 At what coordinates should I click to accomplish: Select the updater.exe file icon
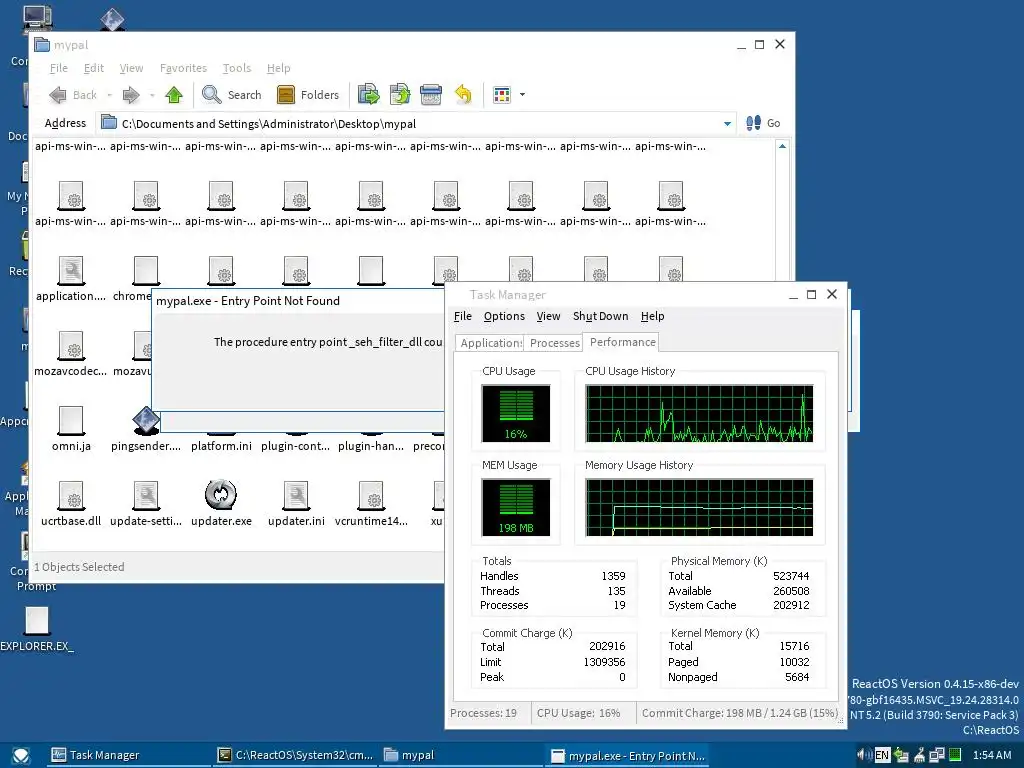pyautogui.click(x=221, y=495)
